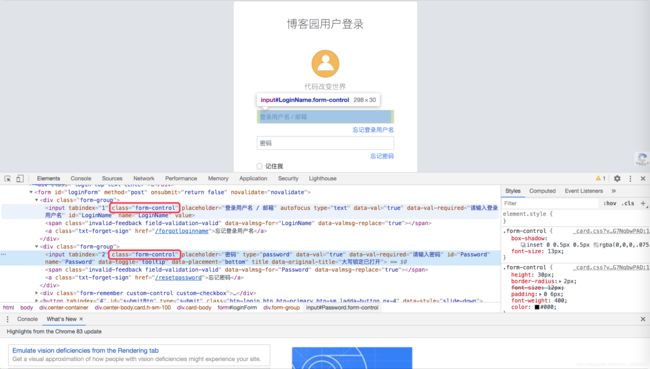Toggle the .cls class editor

click(628, 203)
